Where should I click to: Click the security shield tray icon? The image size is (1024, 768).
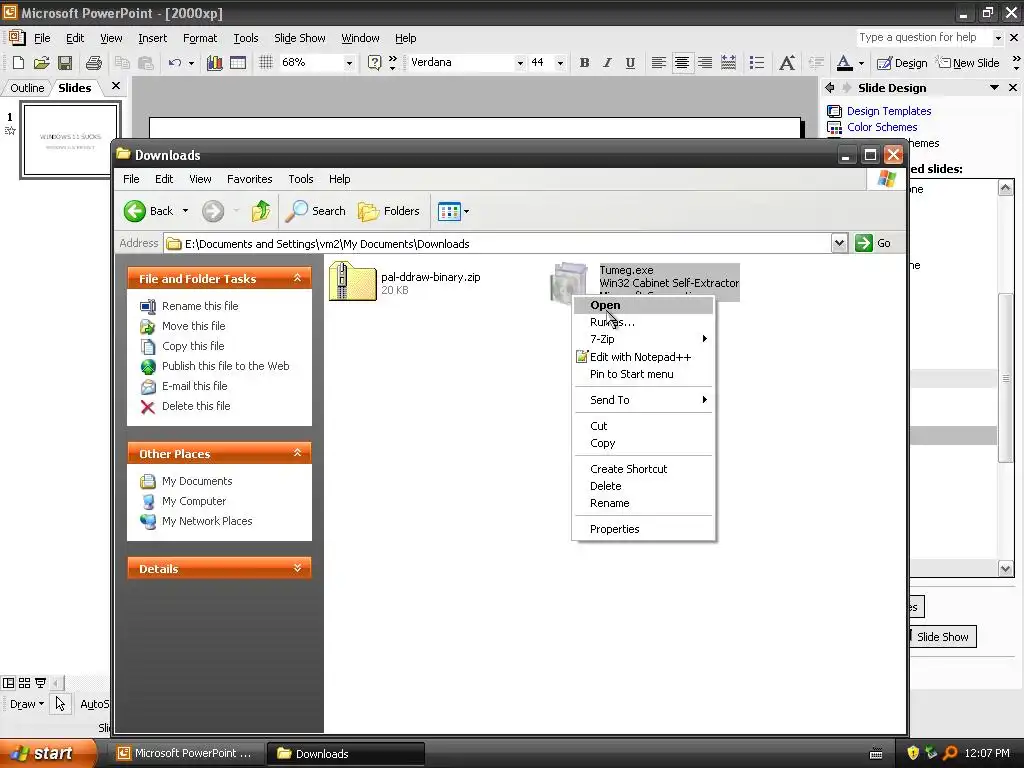click(913, 753)
